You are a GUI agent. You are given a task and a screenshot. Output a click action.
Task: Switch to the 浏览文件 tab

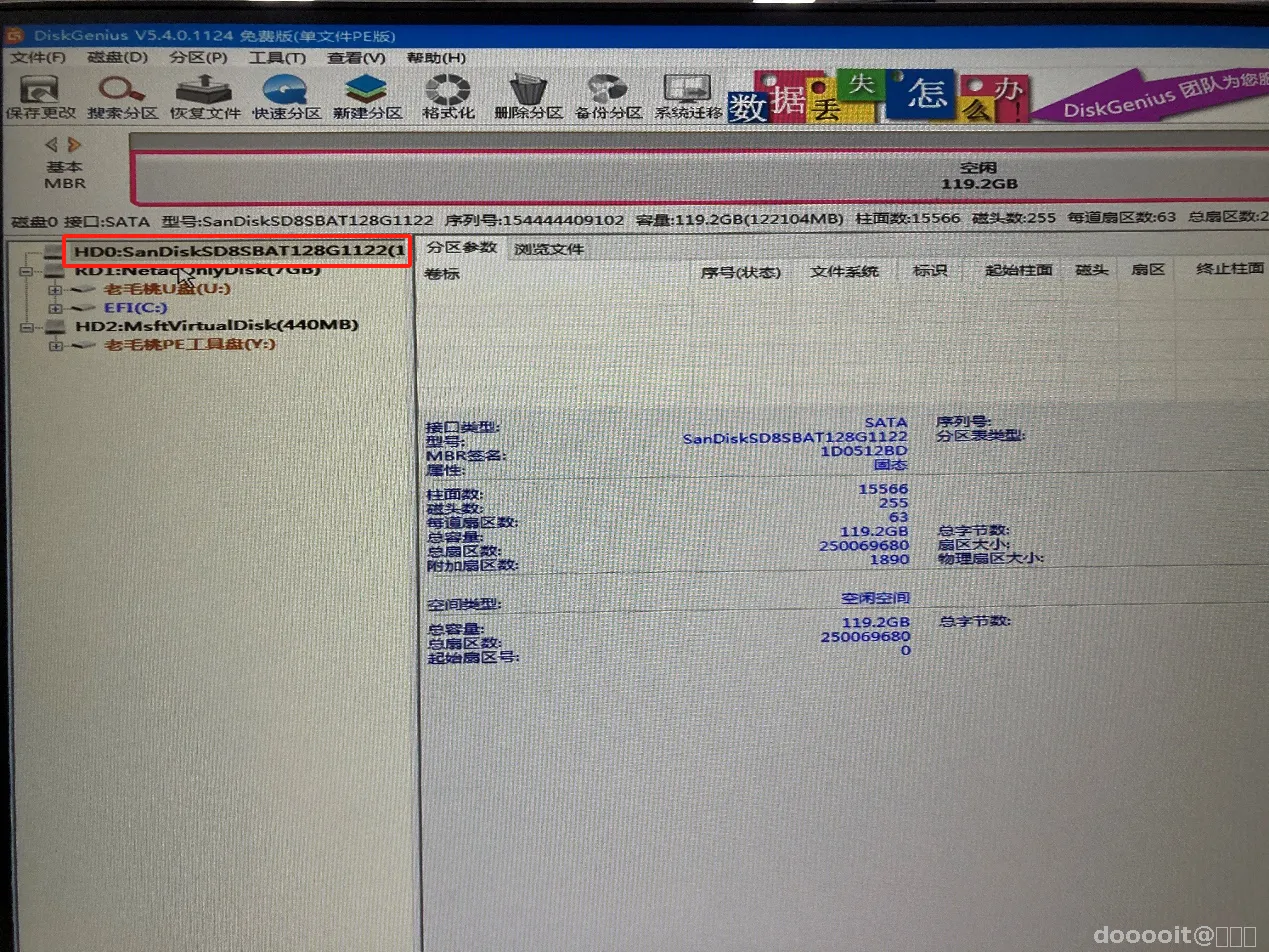[548, 249]
